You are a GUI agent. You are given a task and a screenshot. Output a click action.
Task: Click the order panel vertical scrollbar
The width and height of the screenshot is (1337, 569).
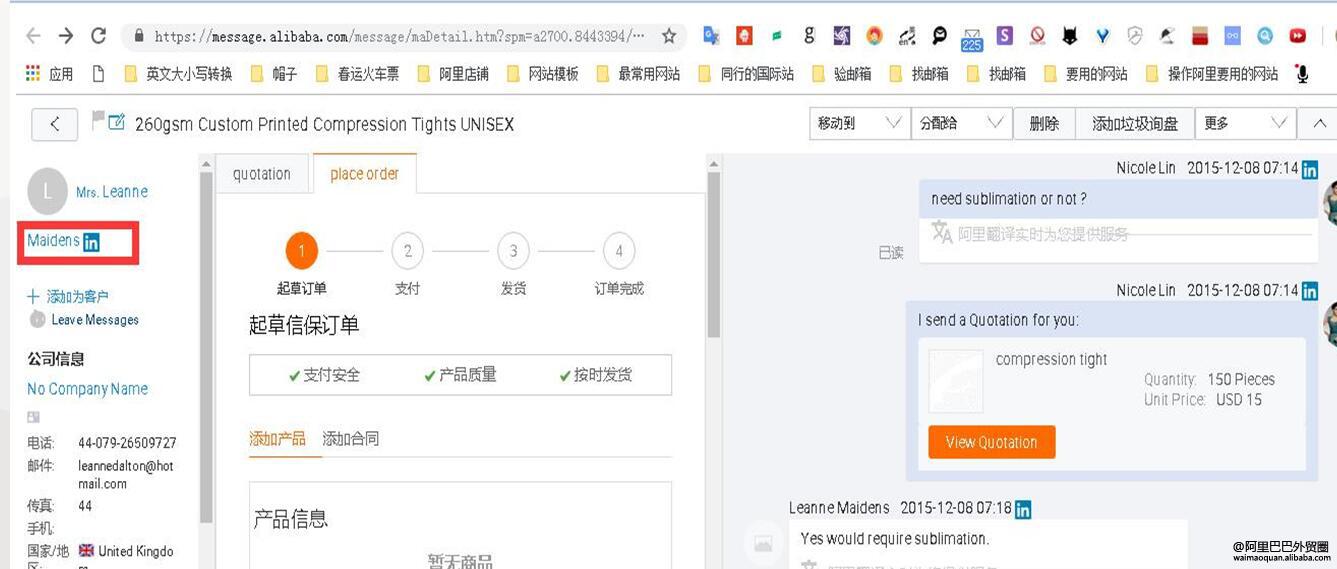pyautogui.click(x=713, y=254)
